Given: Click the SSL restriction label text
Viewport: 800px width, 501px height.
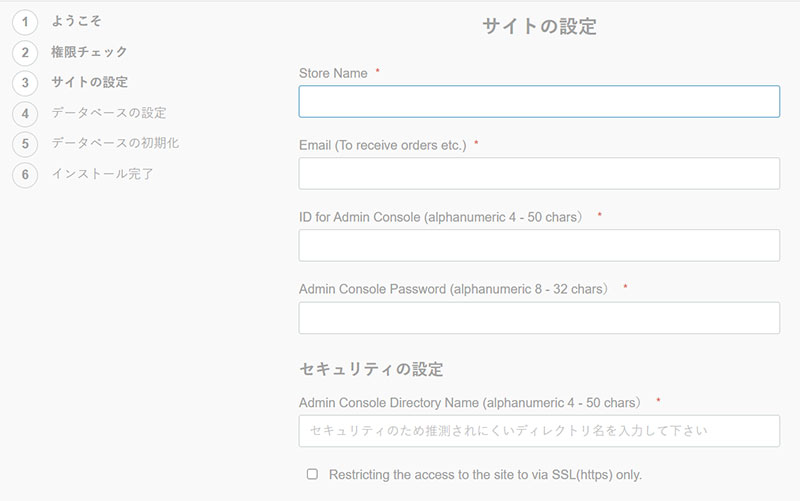Looking at the screenshot, I should tap(485, 474).
